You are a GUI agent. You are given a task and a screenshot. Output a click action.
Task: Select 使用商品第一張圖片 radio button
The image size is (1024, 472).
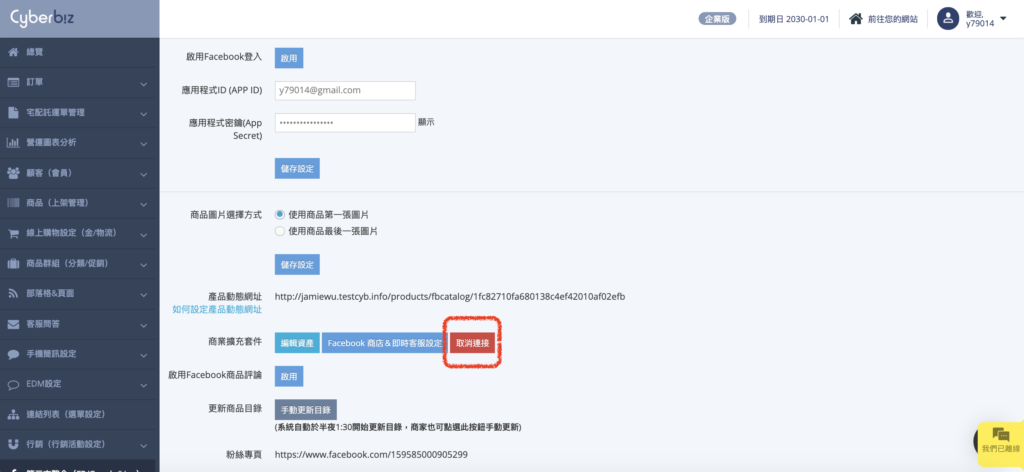280,214
